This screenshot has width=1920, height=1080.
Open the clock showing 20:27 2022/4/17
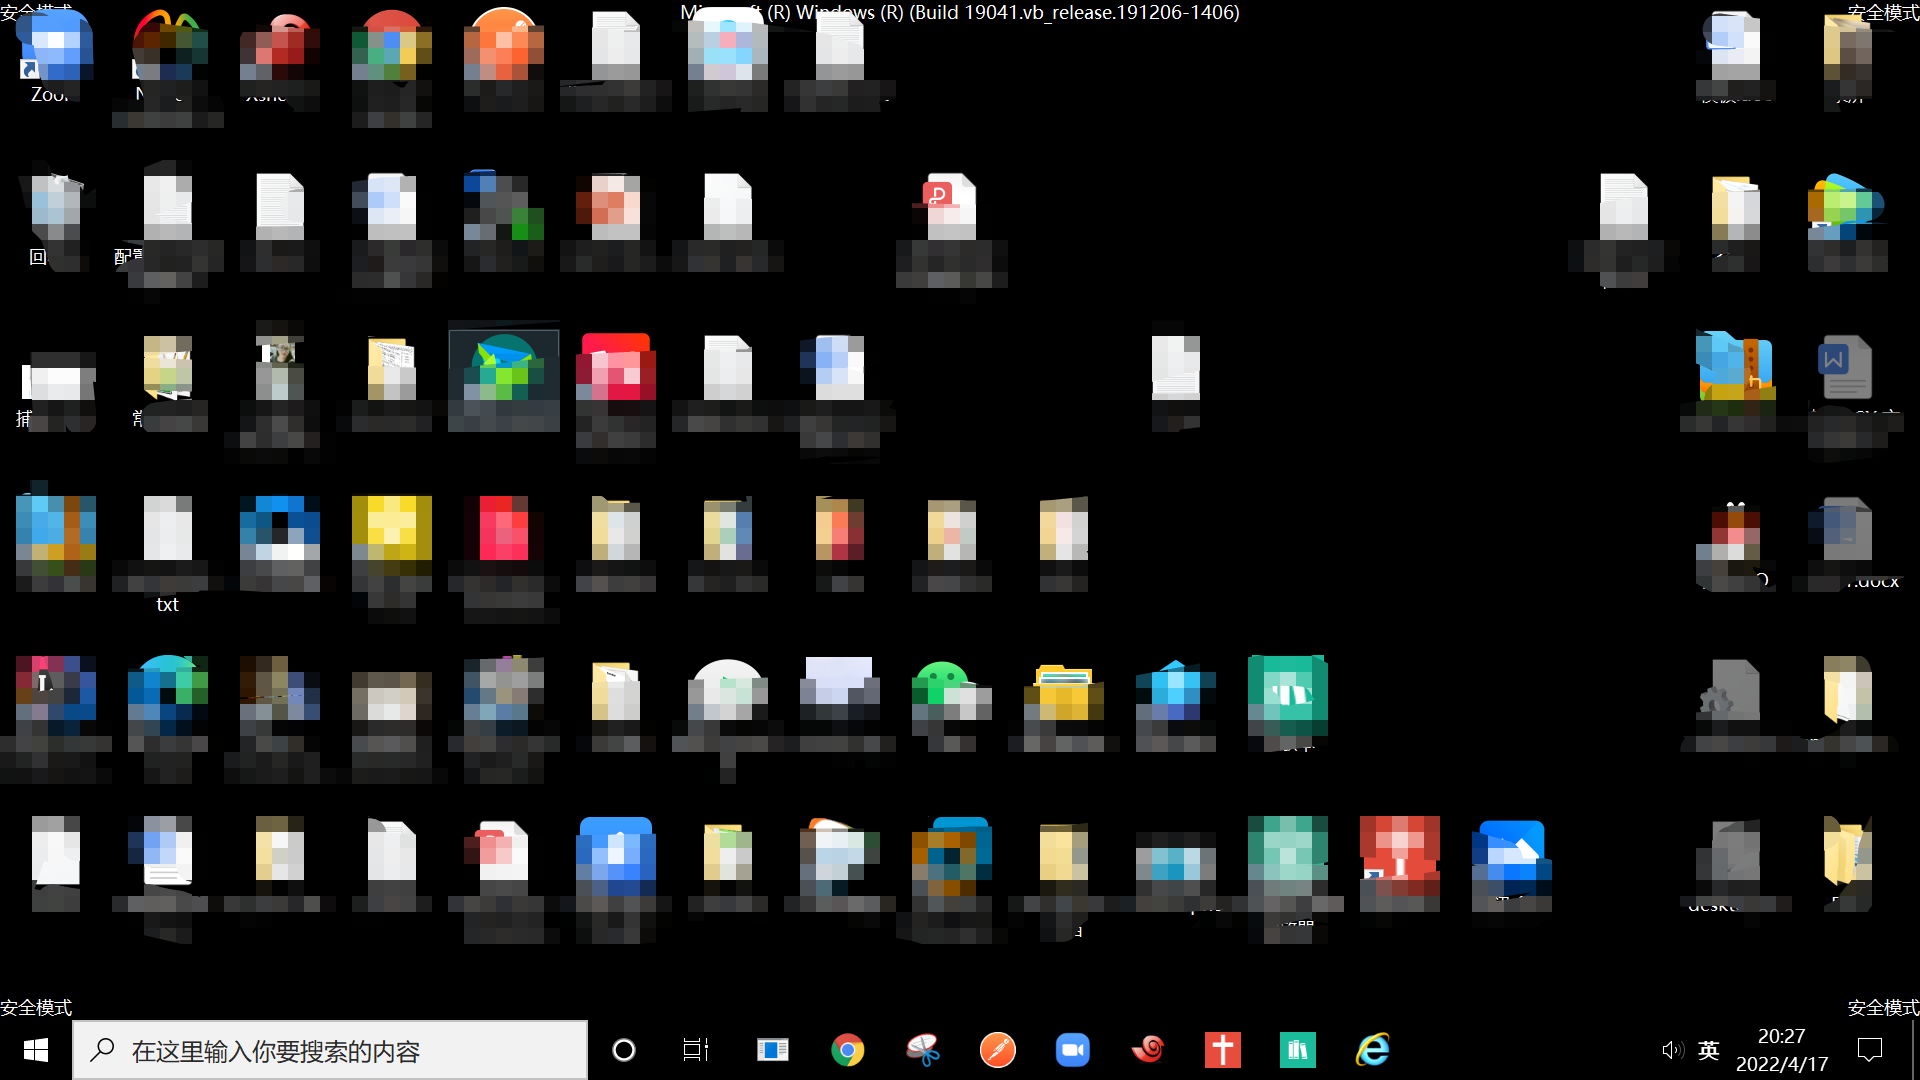pyautogui.click(x=1782, y=1050)
